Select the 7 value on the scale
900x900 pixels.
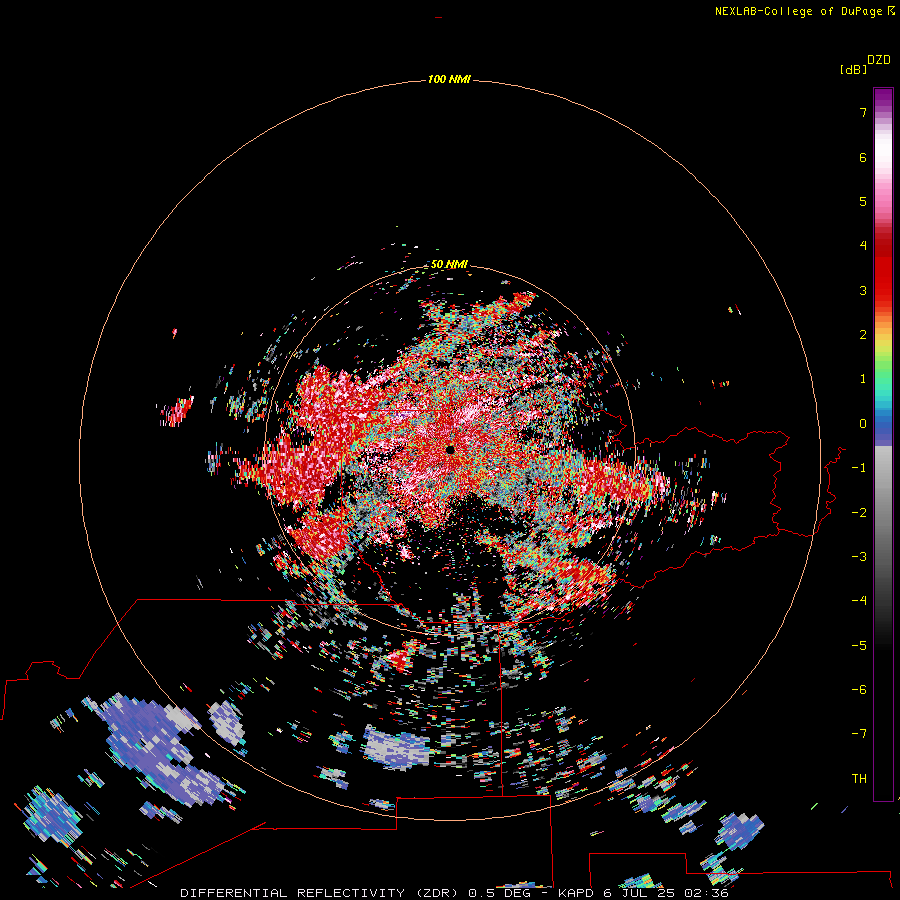click(863, 112)
